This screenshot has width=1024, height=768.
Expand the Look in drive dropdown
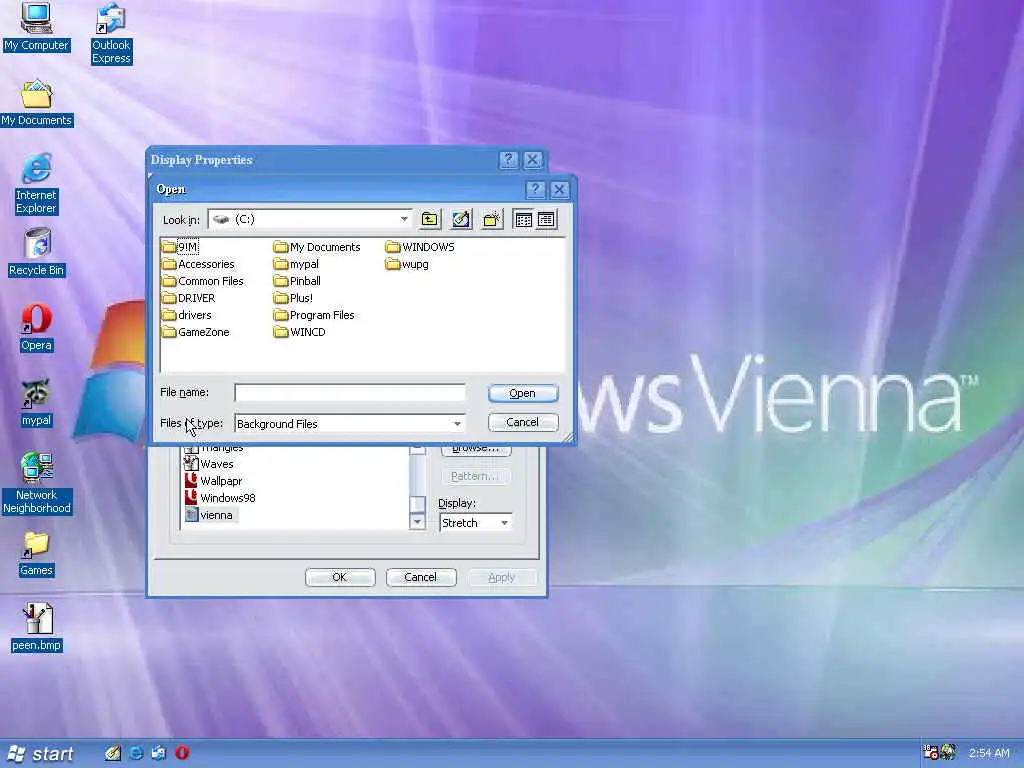pos(404,219)
